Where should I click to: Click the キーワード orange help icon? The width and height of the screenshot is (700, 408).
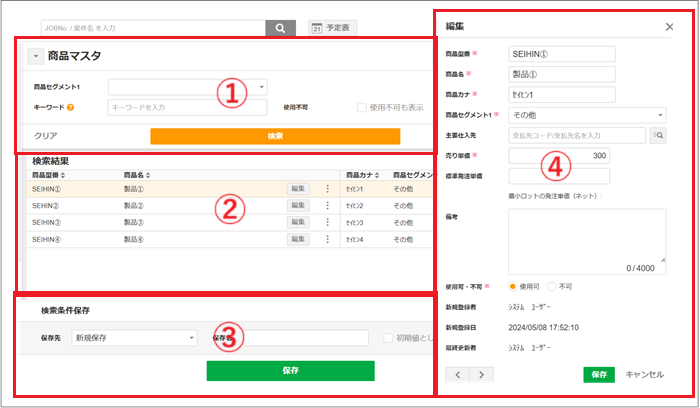(x=71, y=107)
